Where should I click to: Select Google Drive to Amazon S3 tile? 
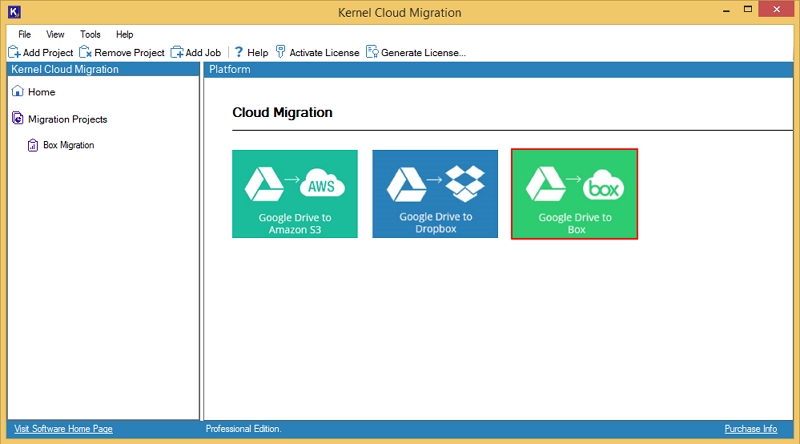(x=295, y=194)
